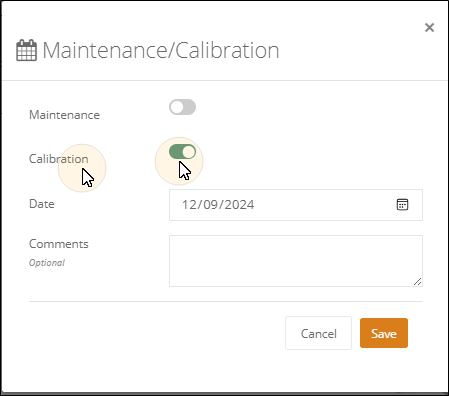The height and width of the screenshot is (396, 449).
Task: Click the Maintenance label
Action: click(x=64, y=115)
